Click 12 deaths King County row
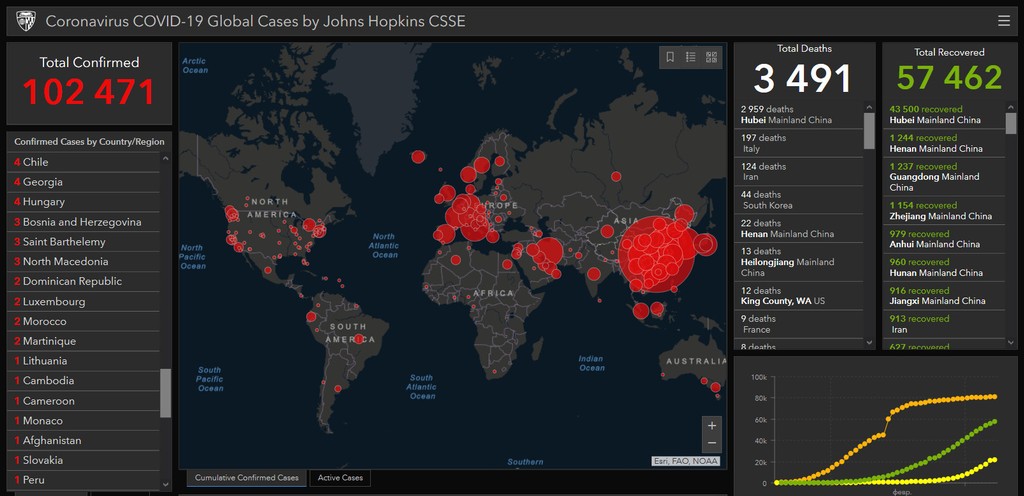This screenshot has width=1024, height=496. [799, 296]
